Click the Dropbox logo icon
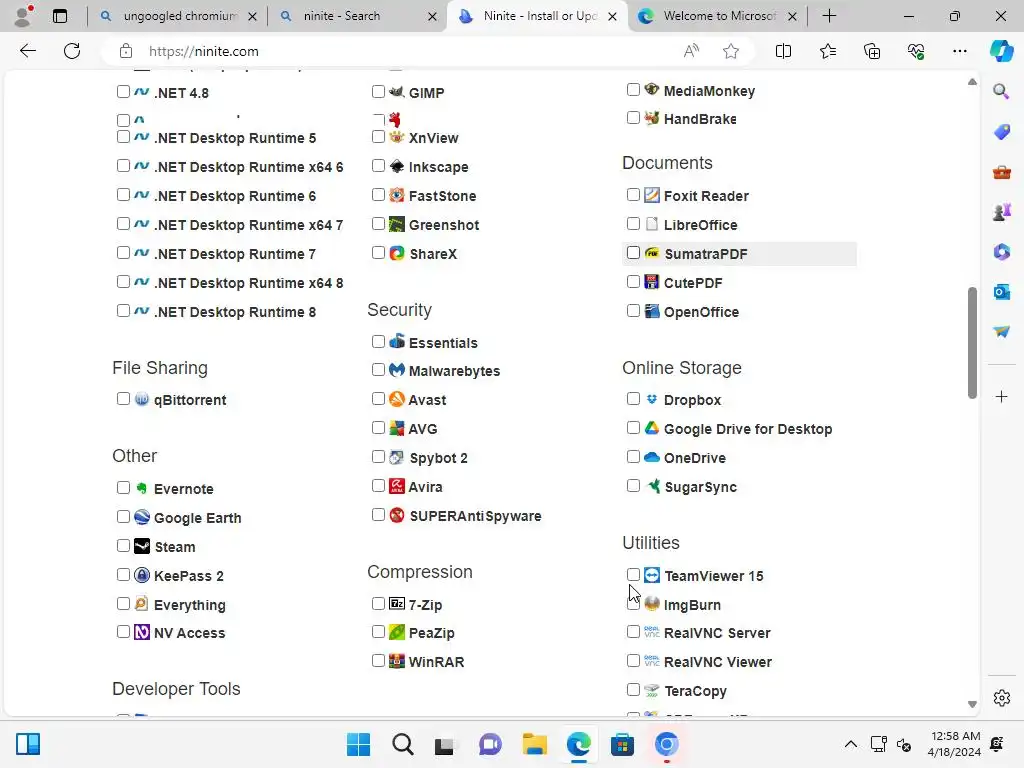1024x768 pixels. tap(651, 399)
